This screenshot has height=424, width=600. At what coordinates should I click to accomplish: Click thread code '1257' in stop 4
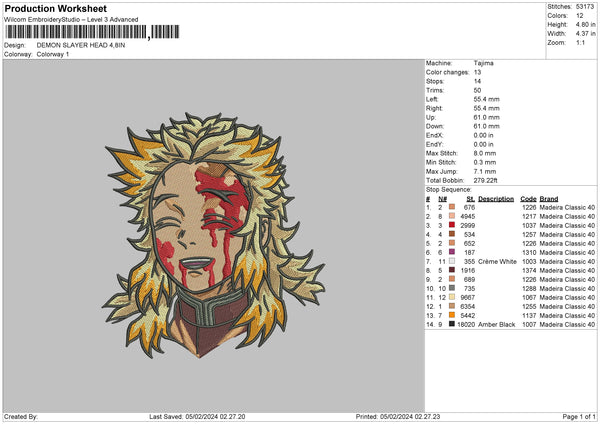point(529,234)
